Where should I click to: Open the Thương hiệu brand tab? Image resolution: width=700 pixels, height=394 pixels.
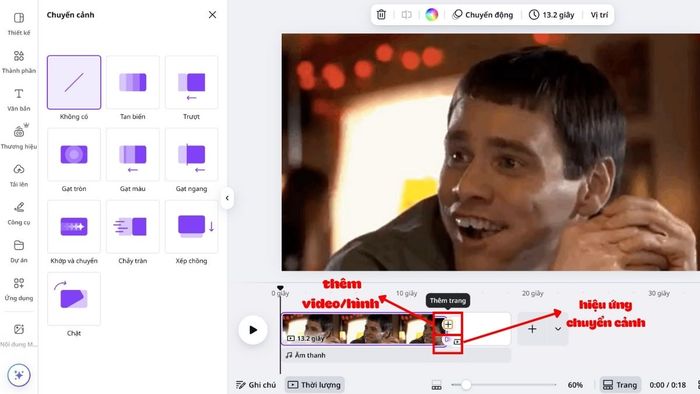pyautogui.click(x=19, y=137)
